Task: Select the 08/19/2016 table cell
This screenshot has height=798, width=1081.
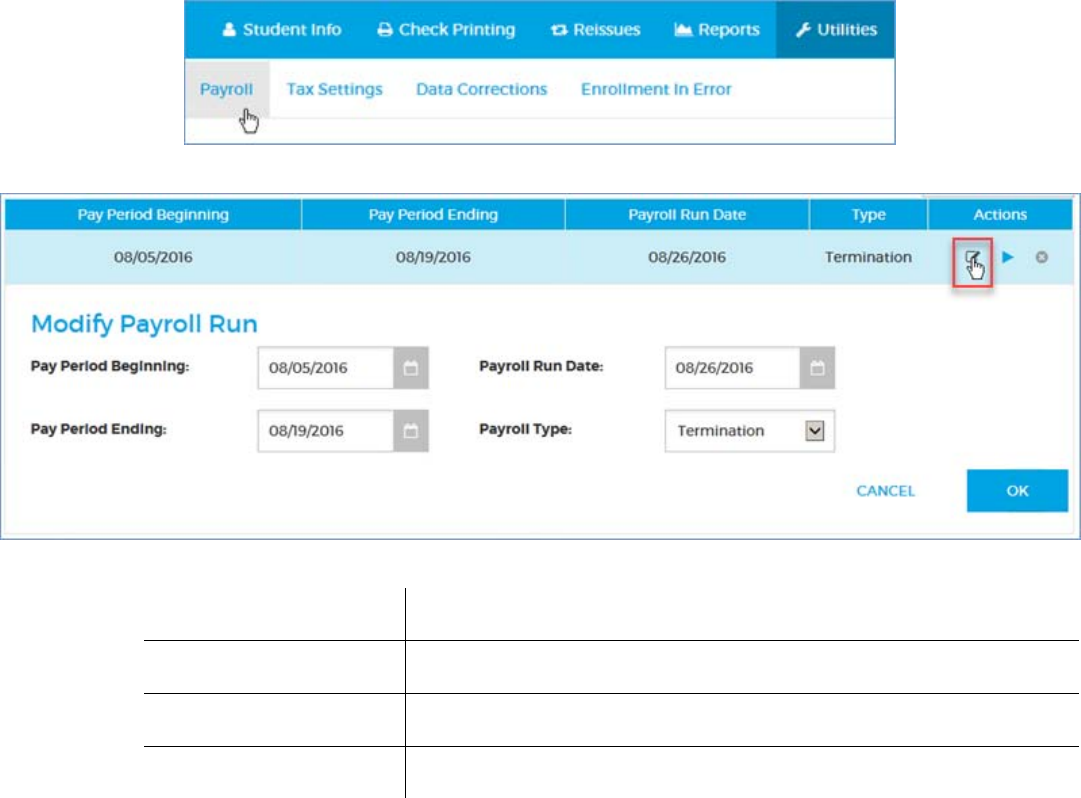Action: pyautogui.click(x=433, y=257)
